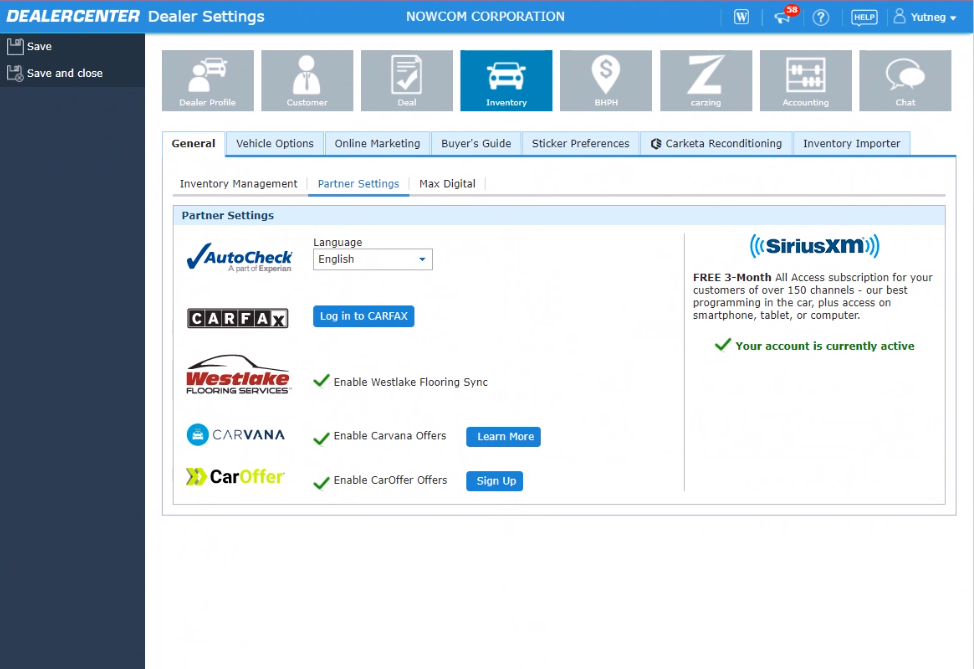Screen dimensions: 974x669
Task: Click the Save and close text
Action: pos(65,73)
